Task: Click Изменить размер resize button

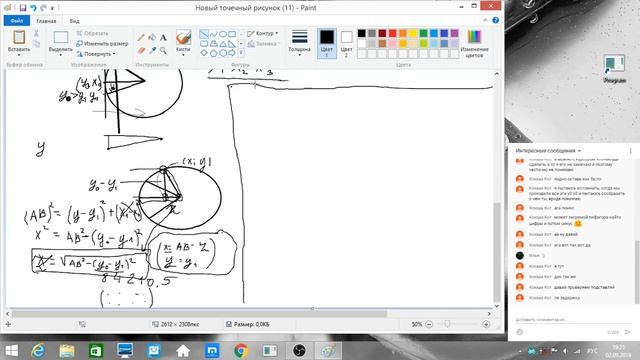Action: (x=102, y=43)
